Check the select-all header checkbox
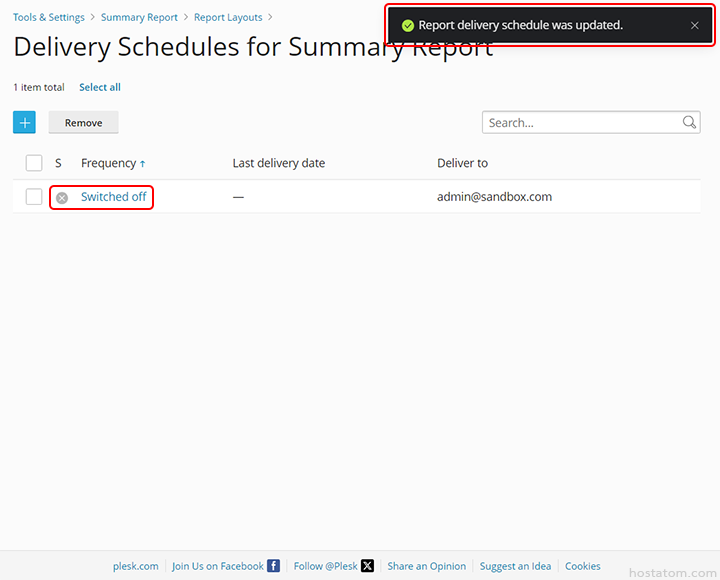720x580 pixels. (x=34, y=163)
